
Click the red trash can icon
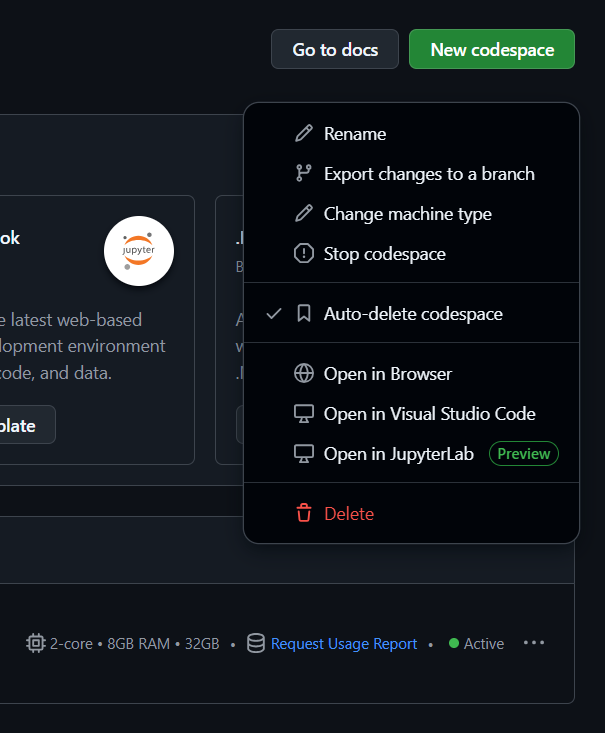click(304, 513)
